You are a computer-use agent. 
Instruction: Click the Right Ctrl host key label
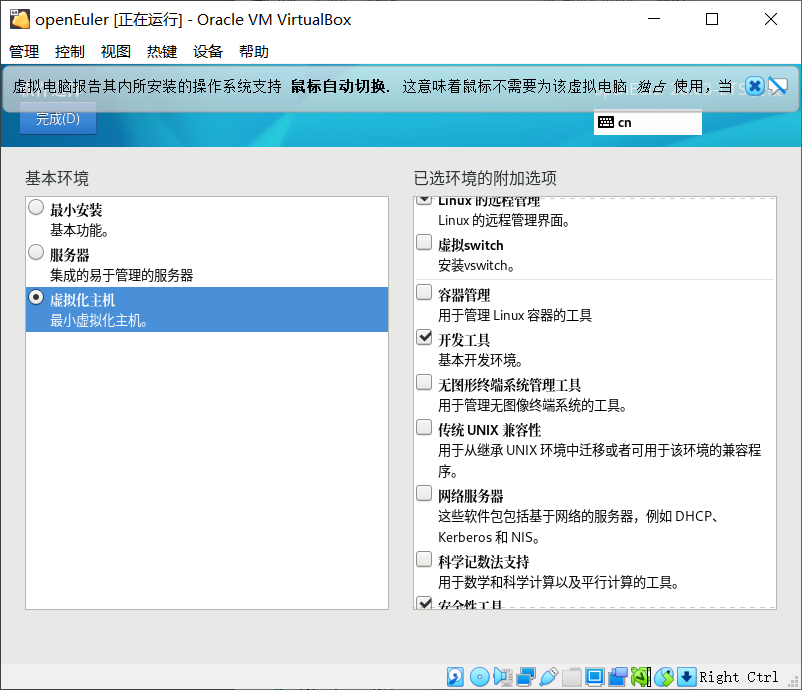[739, 677]
